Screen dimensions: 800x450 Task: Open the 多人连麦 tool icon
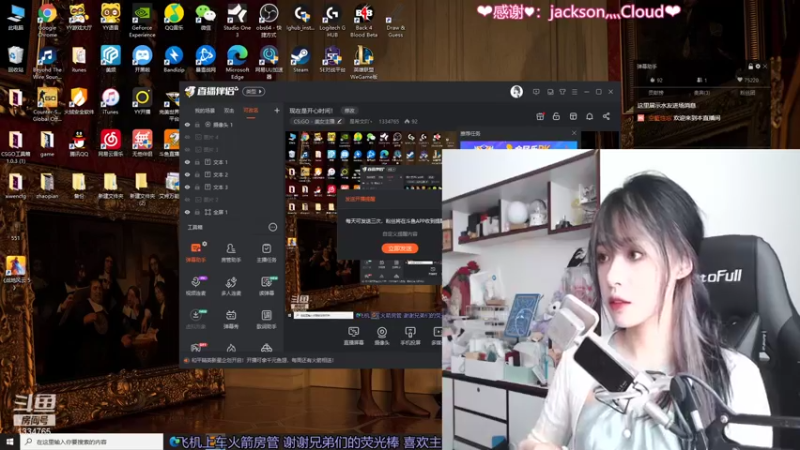click(x=231, y=286)
